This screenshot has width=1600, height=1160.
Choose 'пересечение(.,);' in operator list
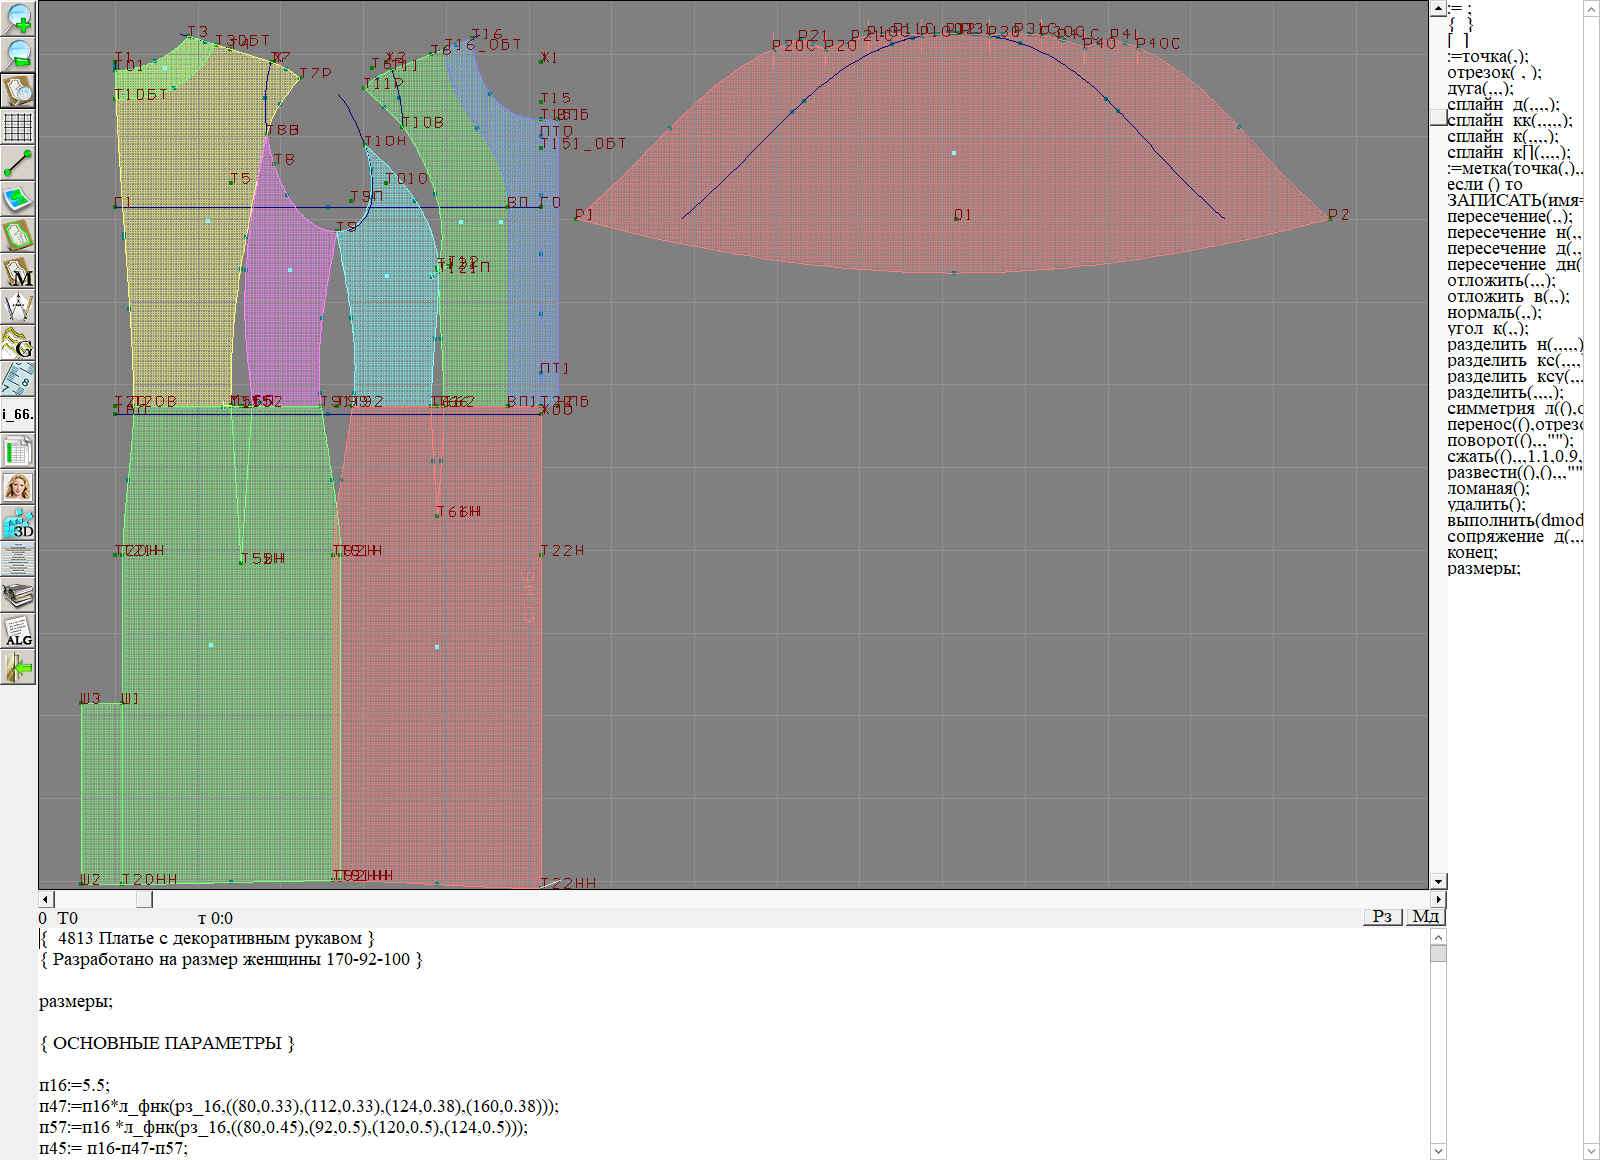(x=1509, y=217)
